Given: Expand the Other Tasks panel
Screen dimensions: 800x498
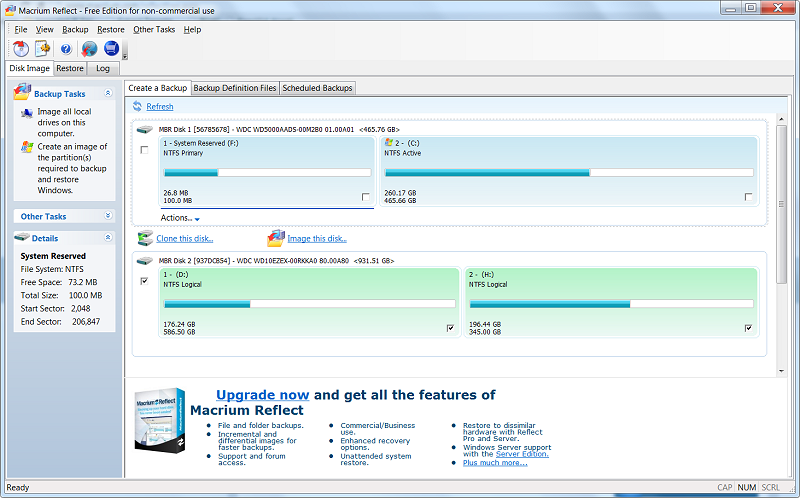Looking at the screenshot, I should click(108, 215).
